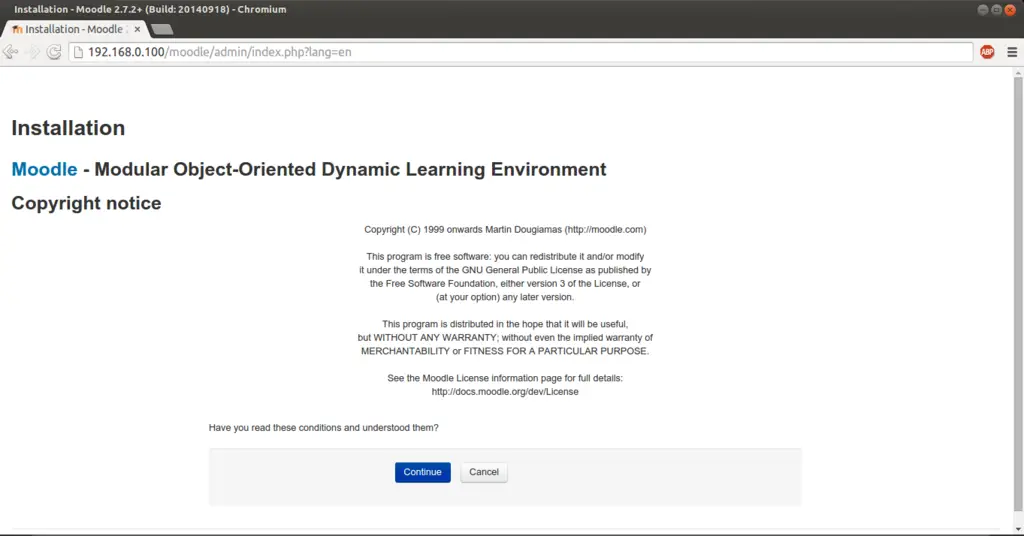Click 'See the Moodle License information' line
The image size is (1024, 536).
505,378
